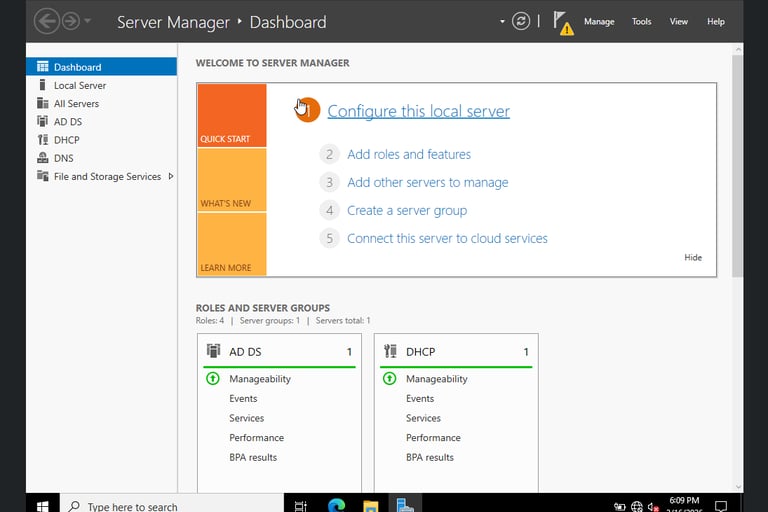Open Microsoft Edge from the taskbar

click(336, 505)
